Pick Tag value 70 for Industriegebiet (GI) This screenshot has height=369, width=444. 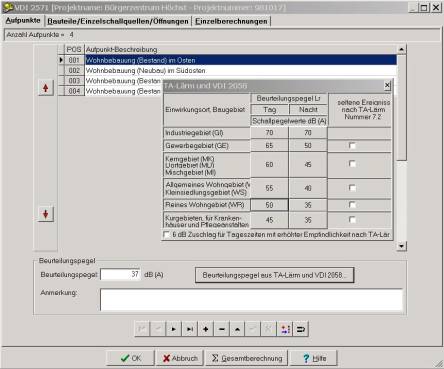(x=269, y=133)
